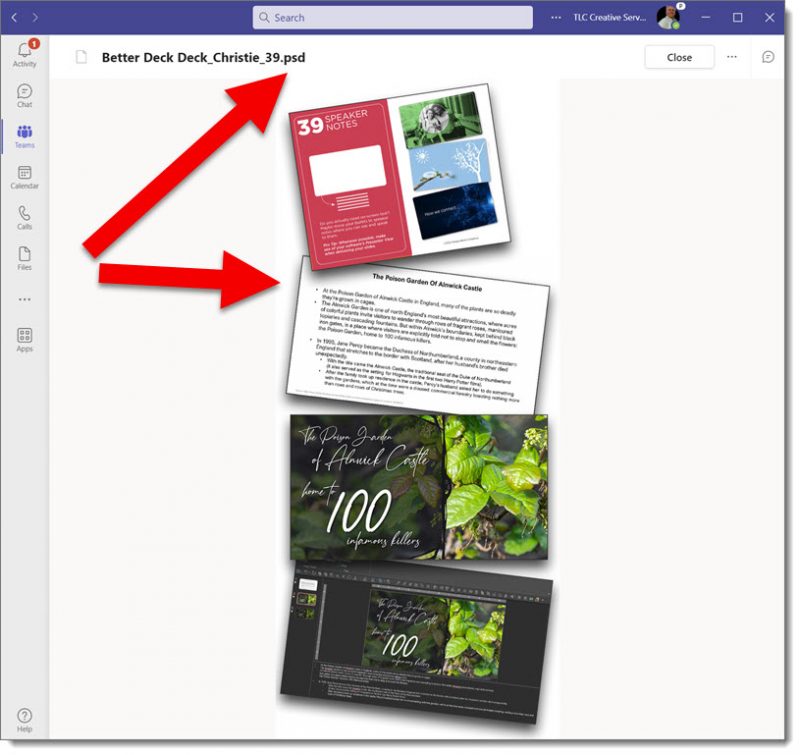Click the back navigation arrow
The width and height of the screenshot is (800, 755).
14,16
